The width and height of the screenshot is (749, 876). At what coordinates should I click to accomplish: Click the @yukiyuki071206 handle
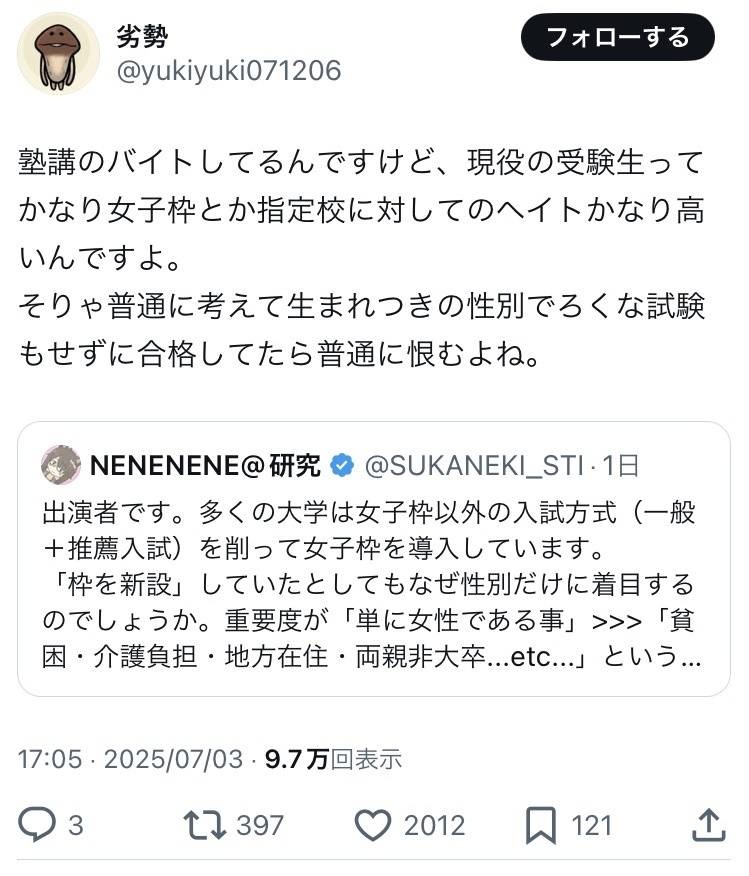[x=230, y=70]
